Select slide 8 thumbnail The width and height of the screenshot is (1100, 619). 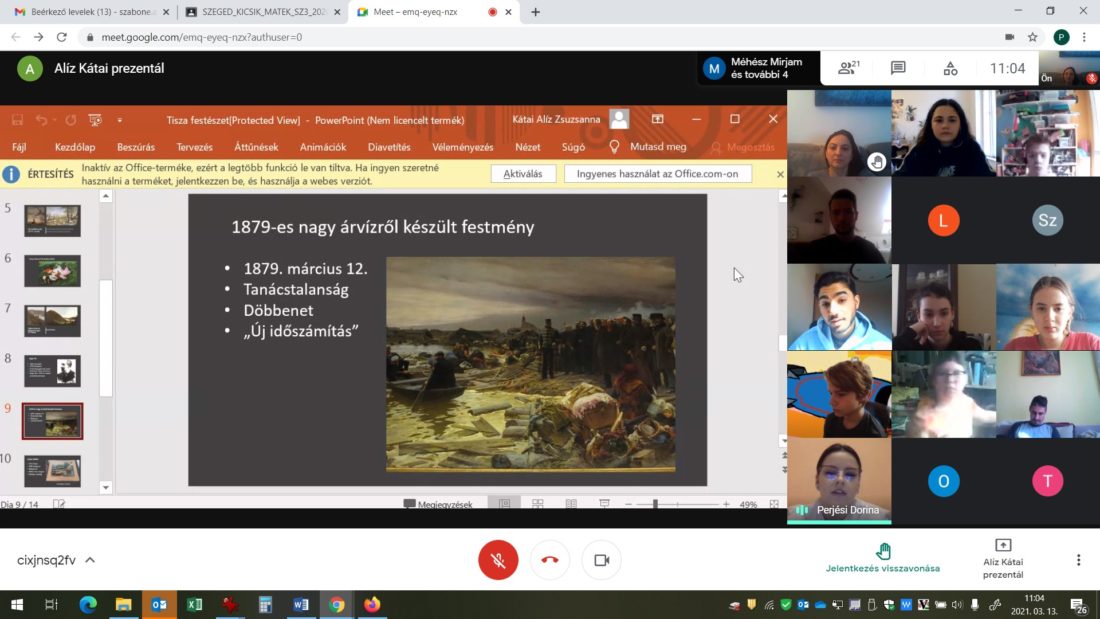coord(53,371)
